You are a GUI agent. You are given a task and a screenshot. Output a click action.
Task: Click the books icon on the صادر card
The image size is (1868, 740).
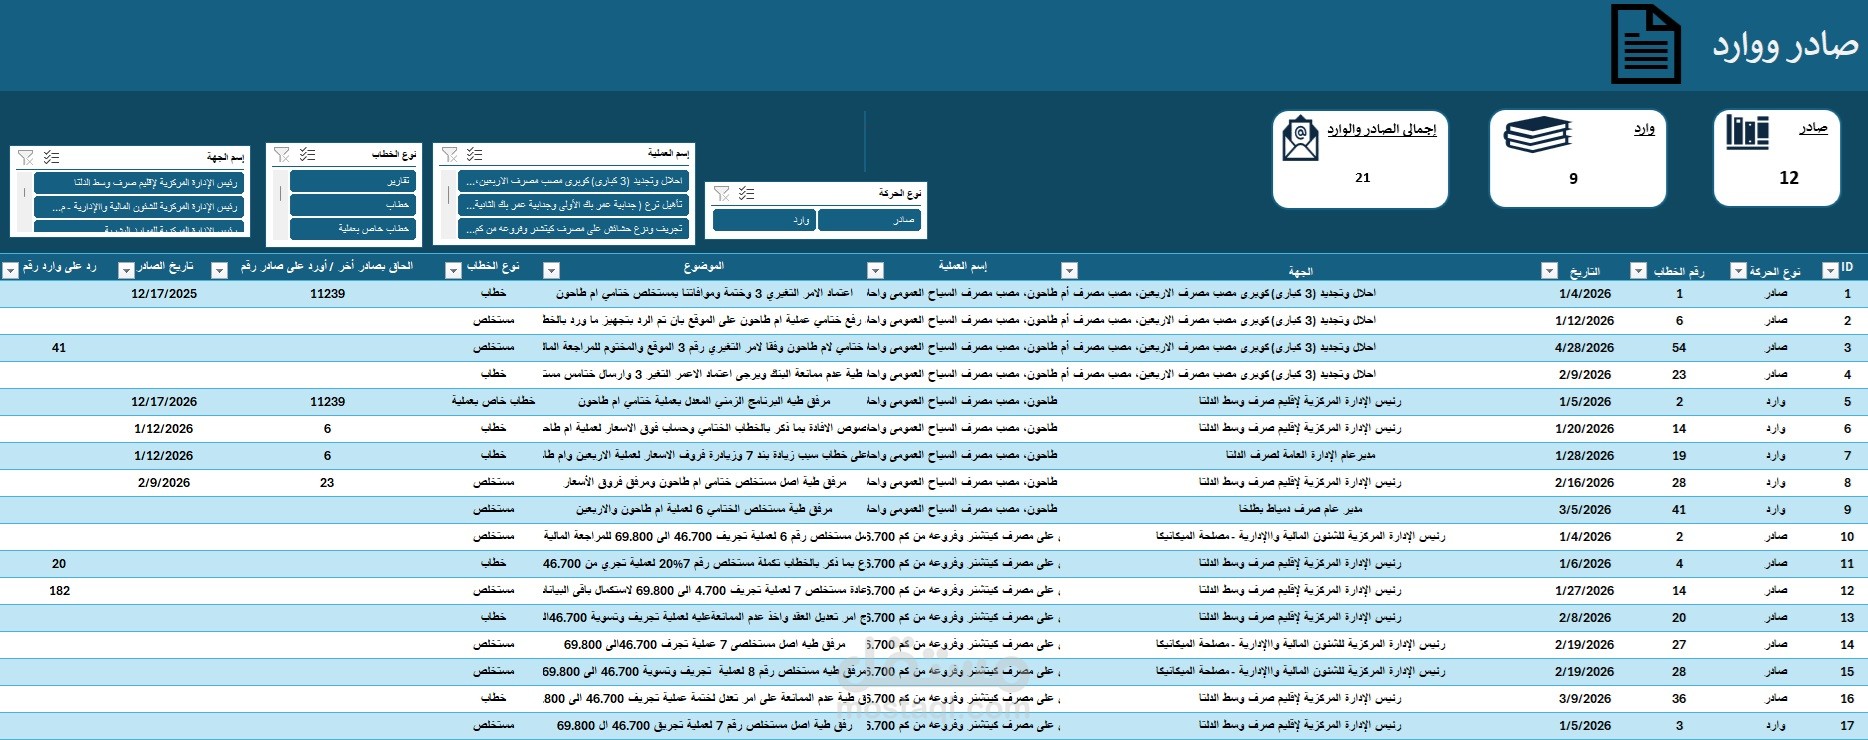[1747, 131]
